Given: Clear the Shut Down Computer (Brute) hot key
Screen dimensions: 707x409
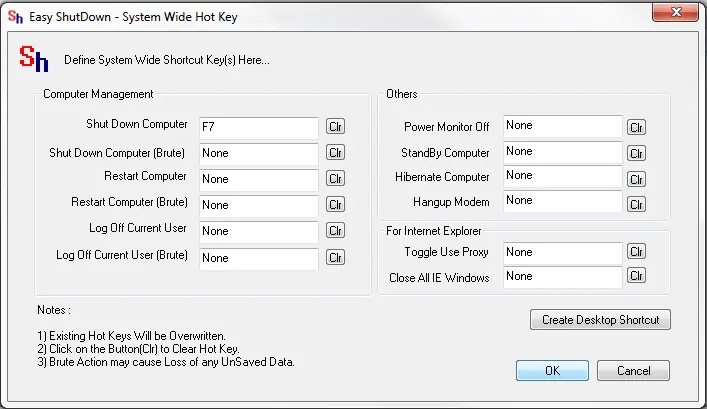Looking at the screenshot, I should click(x=336, y=153).
